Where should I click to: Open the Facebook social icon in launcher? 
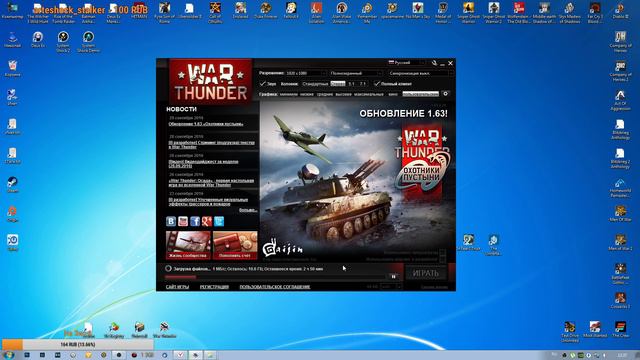(195, 221)
